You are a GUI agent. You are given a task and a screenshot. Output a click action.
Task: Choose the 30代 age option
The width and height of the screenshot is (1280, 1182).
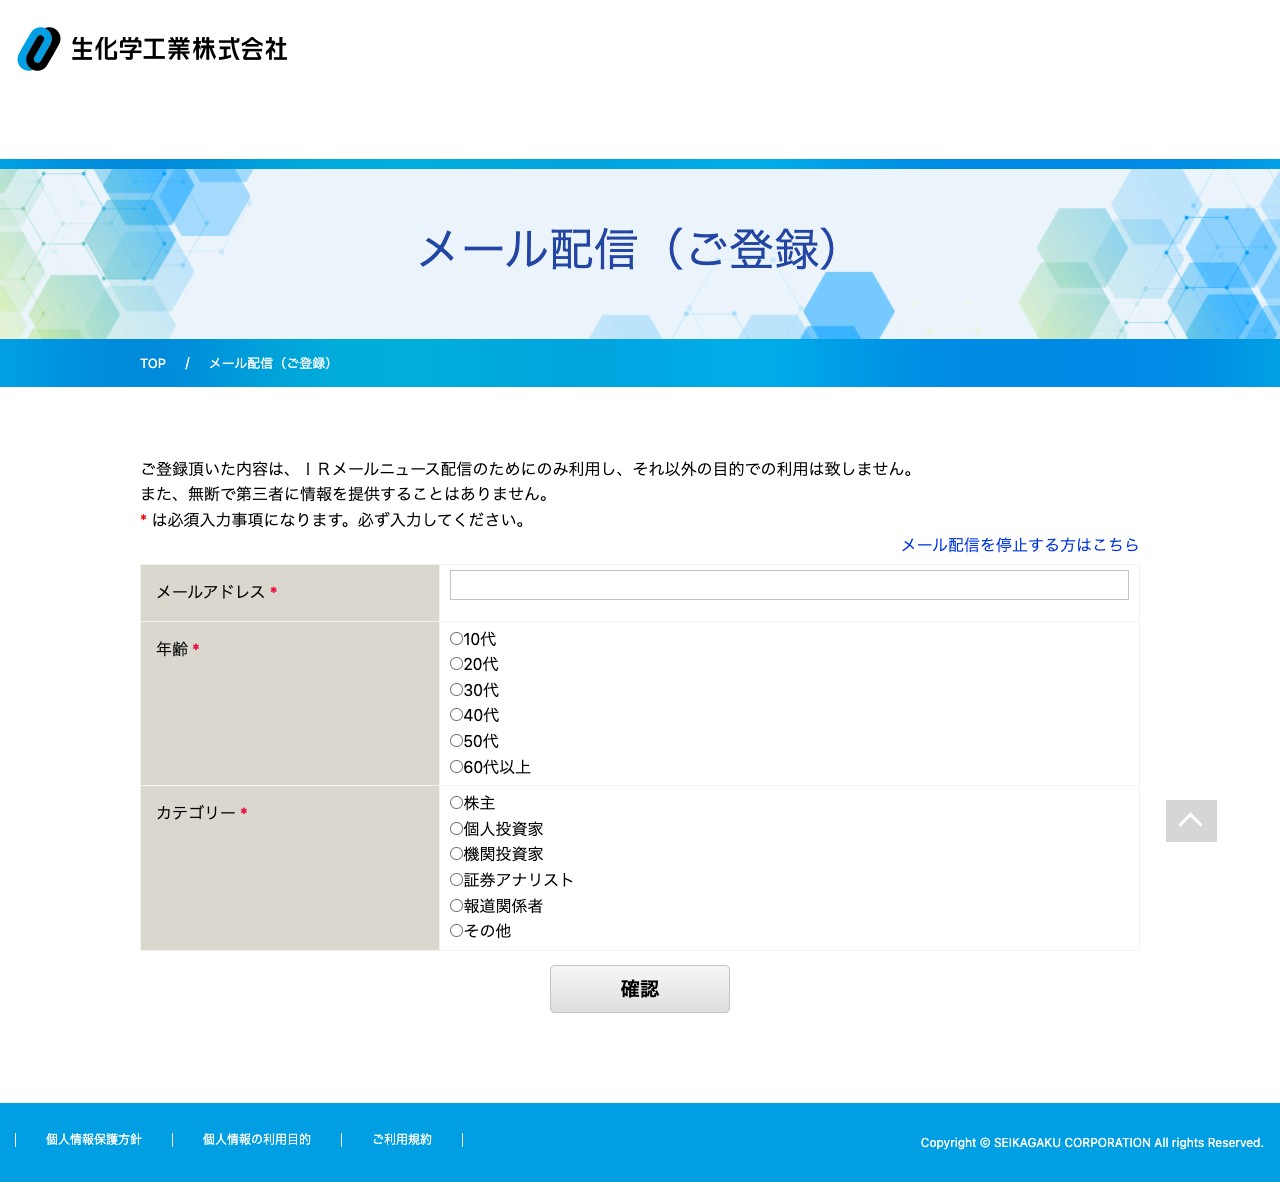click(x=456, y=690)
